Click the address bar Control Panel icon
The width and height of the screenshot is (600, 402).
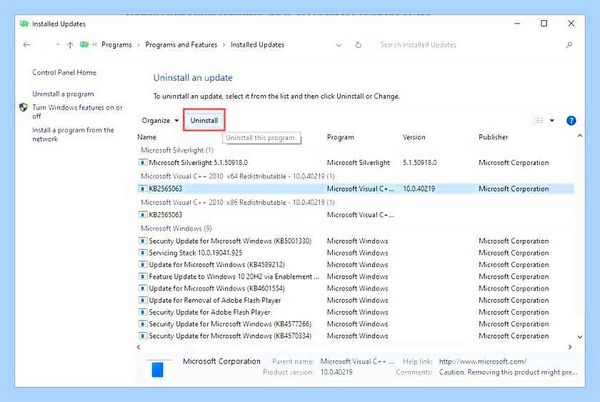tap(84, 45)
